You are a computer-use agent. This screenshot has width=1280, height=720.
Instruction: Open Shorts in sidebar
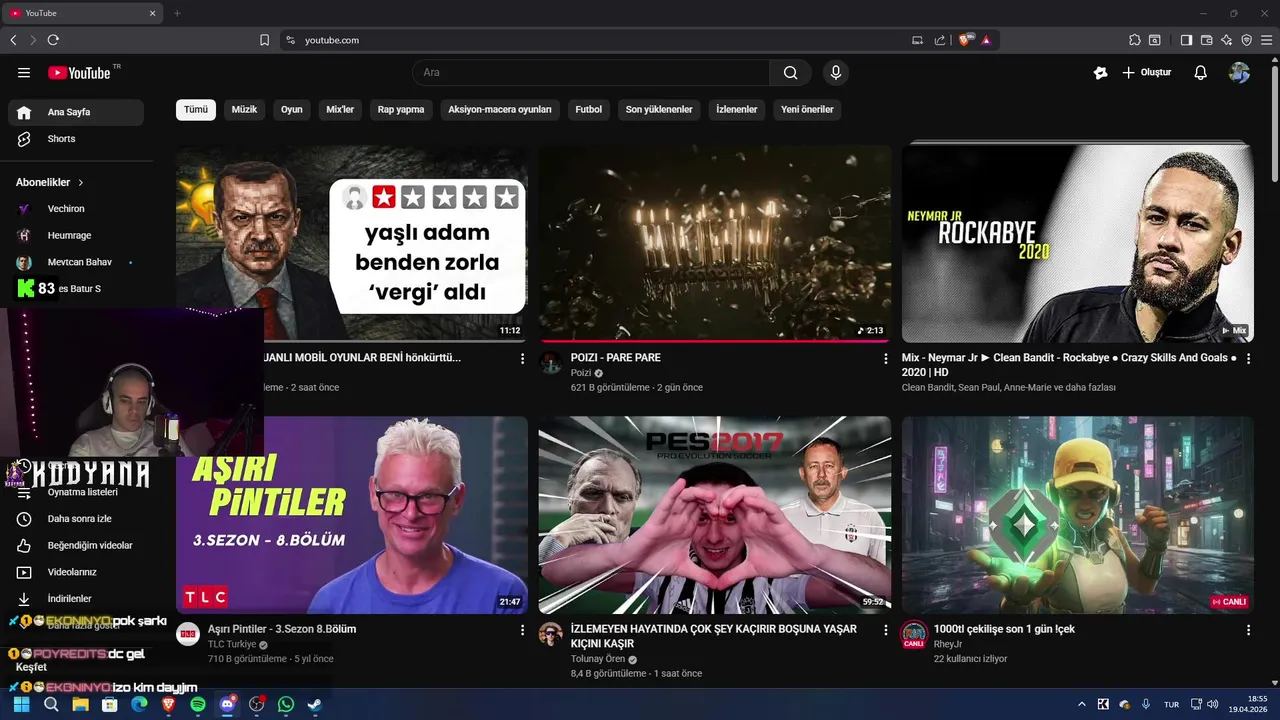click(x=76, y=139)
